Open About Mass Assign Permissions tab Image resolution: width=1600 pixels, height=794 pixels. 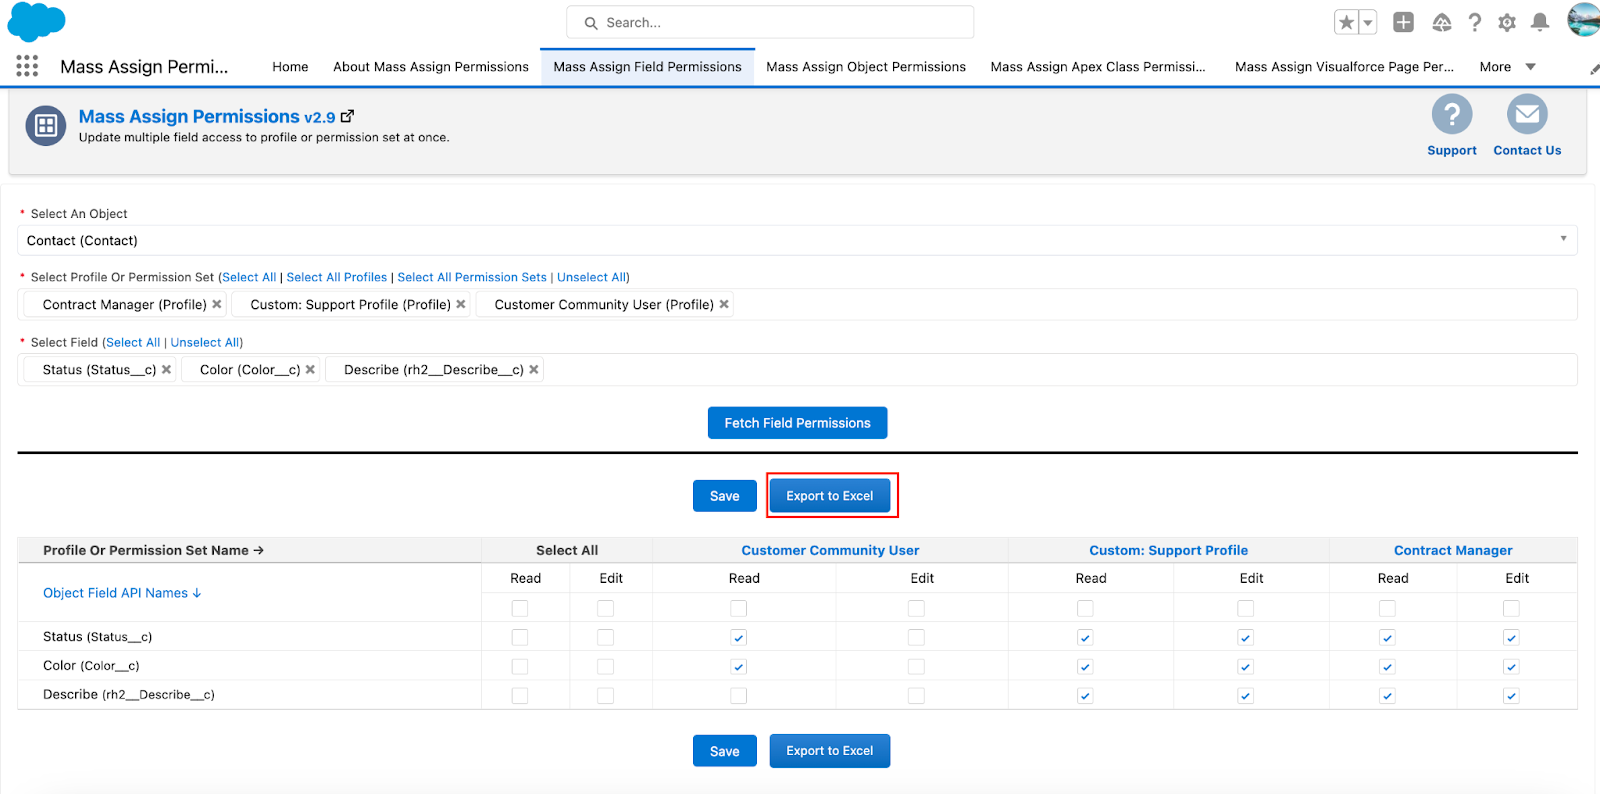(x=431, y=67)
